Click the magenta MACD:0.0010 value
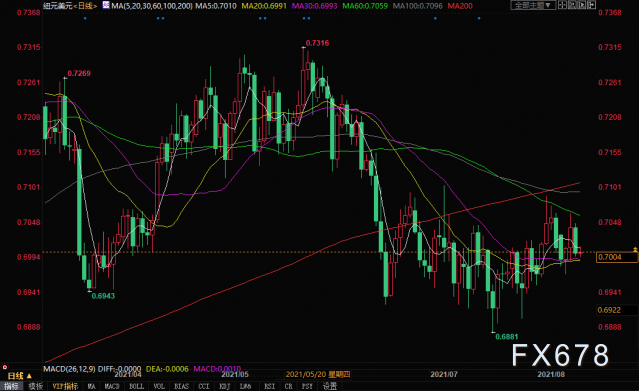This screenshot has width=640, height=391. coord(217,369)
